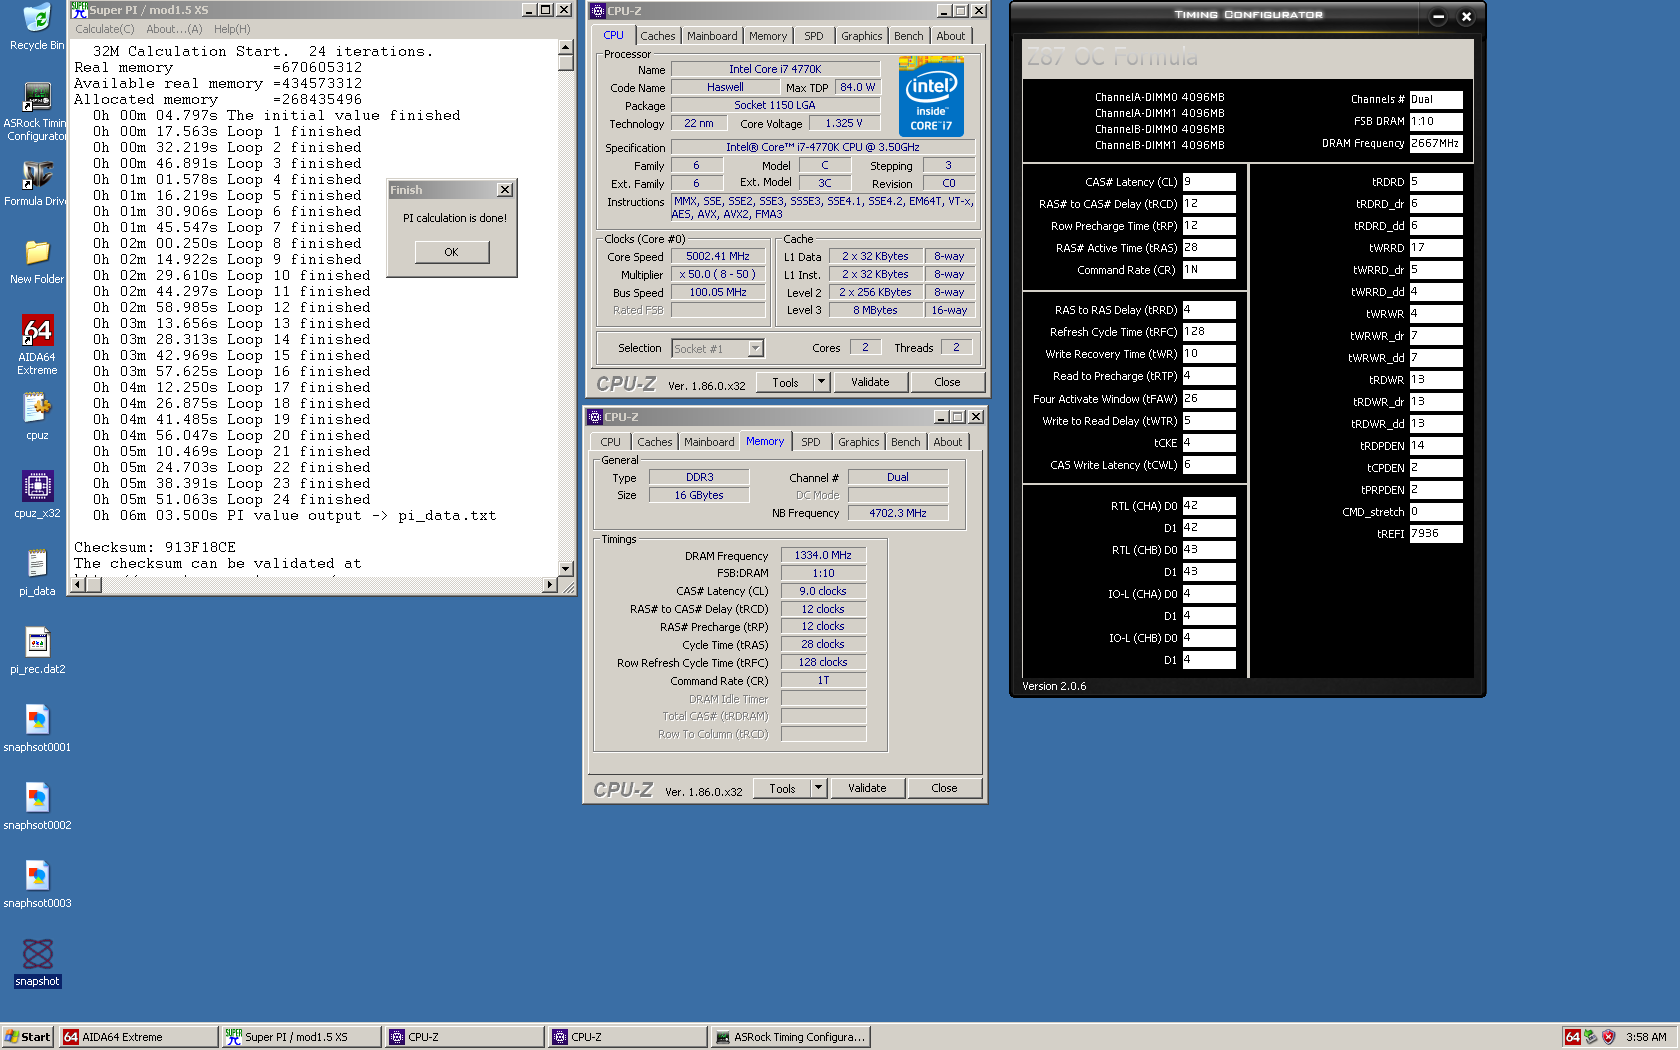Open the Recycle Bin desktop icon
This screenshot has height=1050, width=1680.
click(37, 20)
